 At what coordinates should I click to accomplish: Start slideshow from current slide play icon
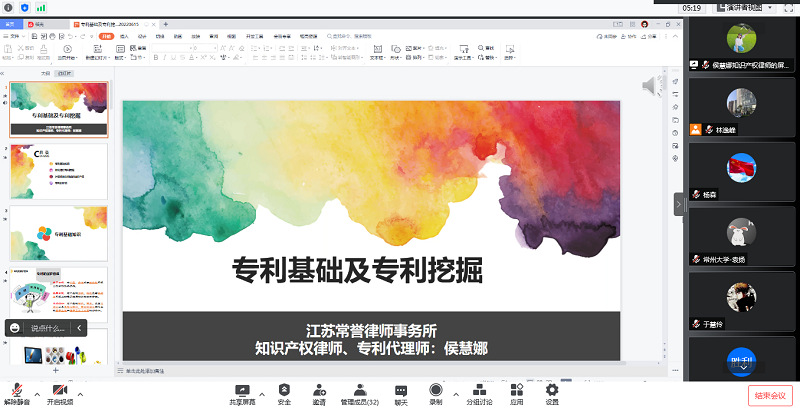coord(67,49)
